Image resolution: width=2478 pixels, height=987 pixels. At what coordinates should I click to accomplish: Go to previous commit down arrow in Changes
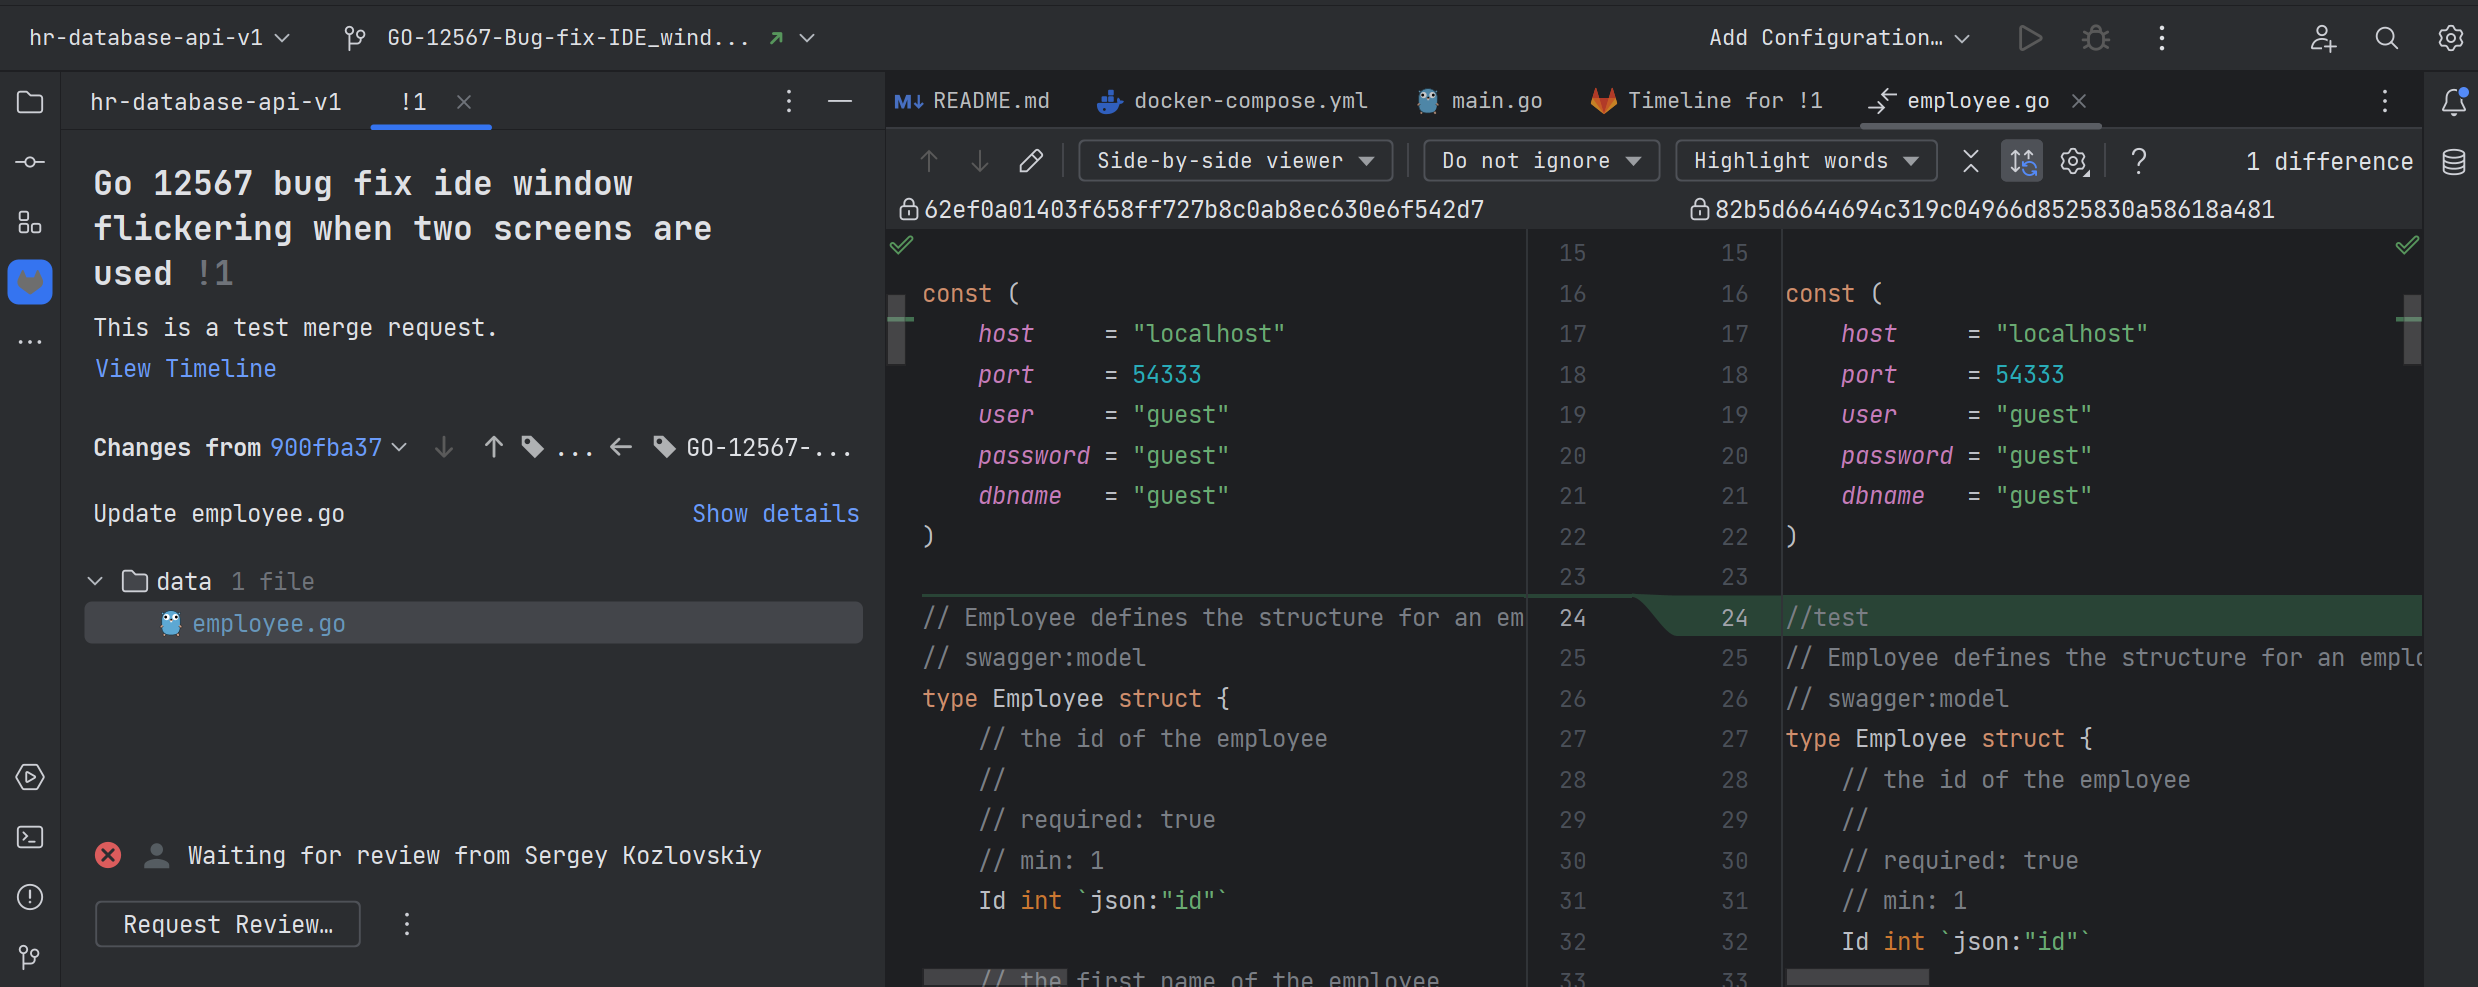444,447
